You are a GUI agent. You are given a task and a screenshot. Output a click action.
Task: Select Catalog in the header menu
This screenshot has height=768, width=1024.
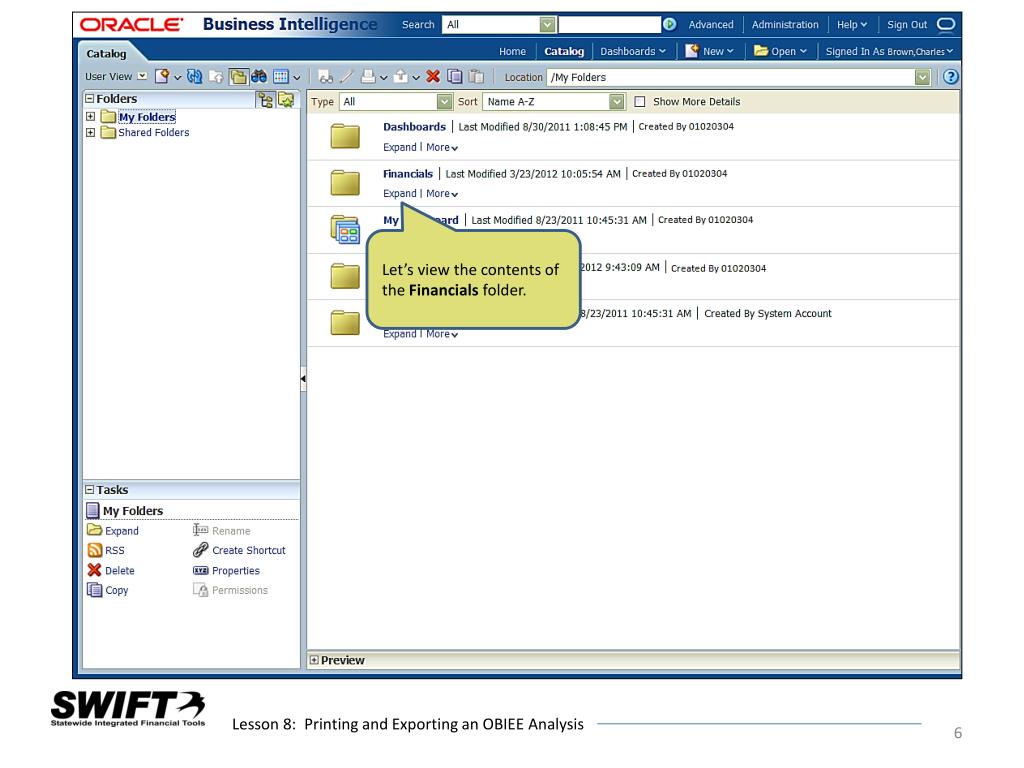tap(564, 51)
